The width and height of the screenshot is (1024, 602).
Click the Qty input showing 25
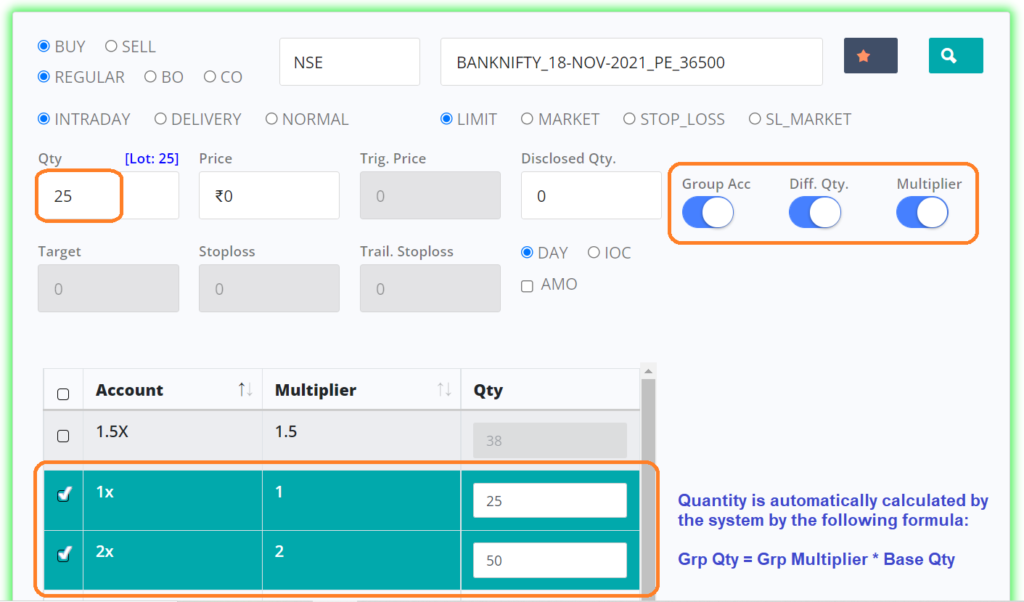coord(108,196)
